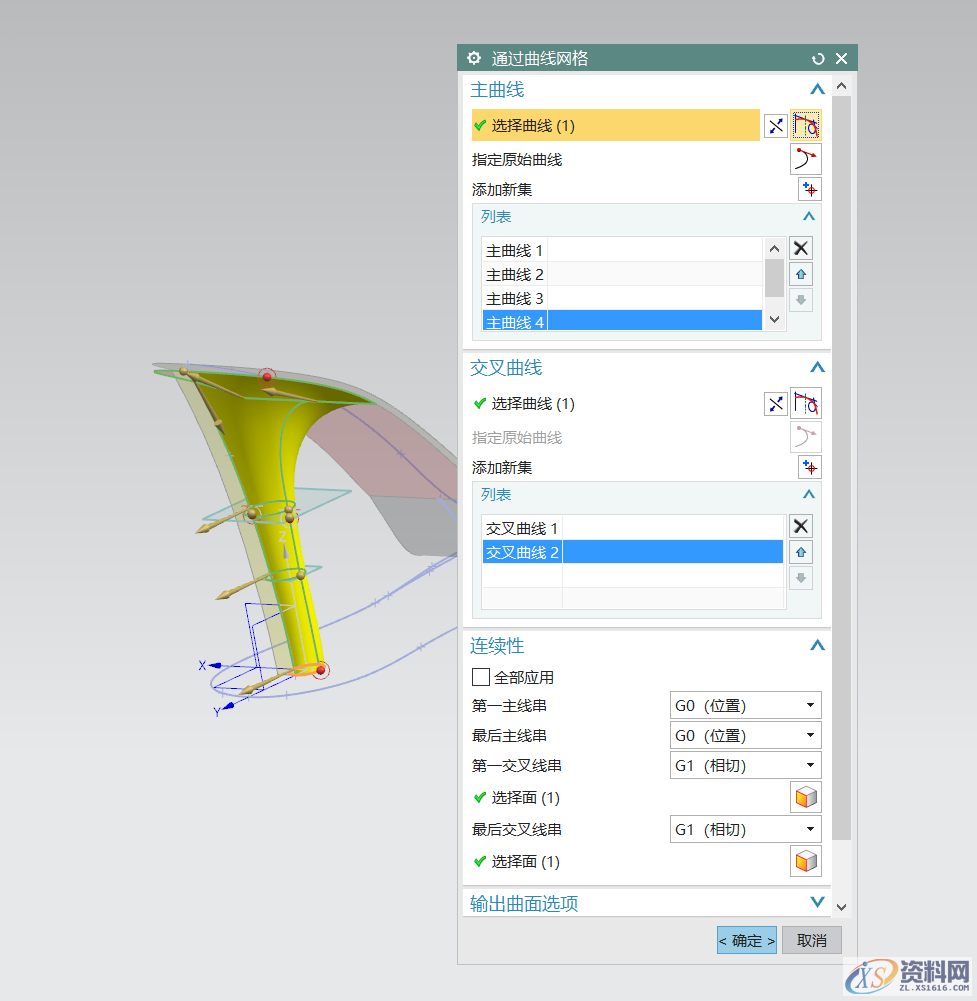977x1001 pixels.
Task: Move 交叉曲线 2 up with the arrow icon
Action: coord(800,551)
